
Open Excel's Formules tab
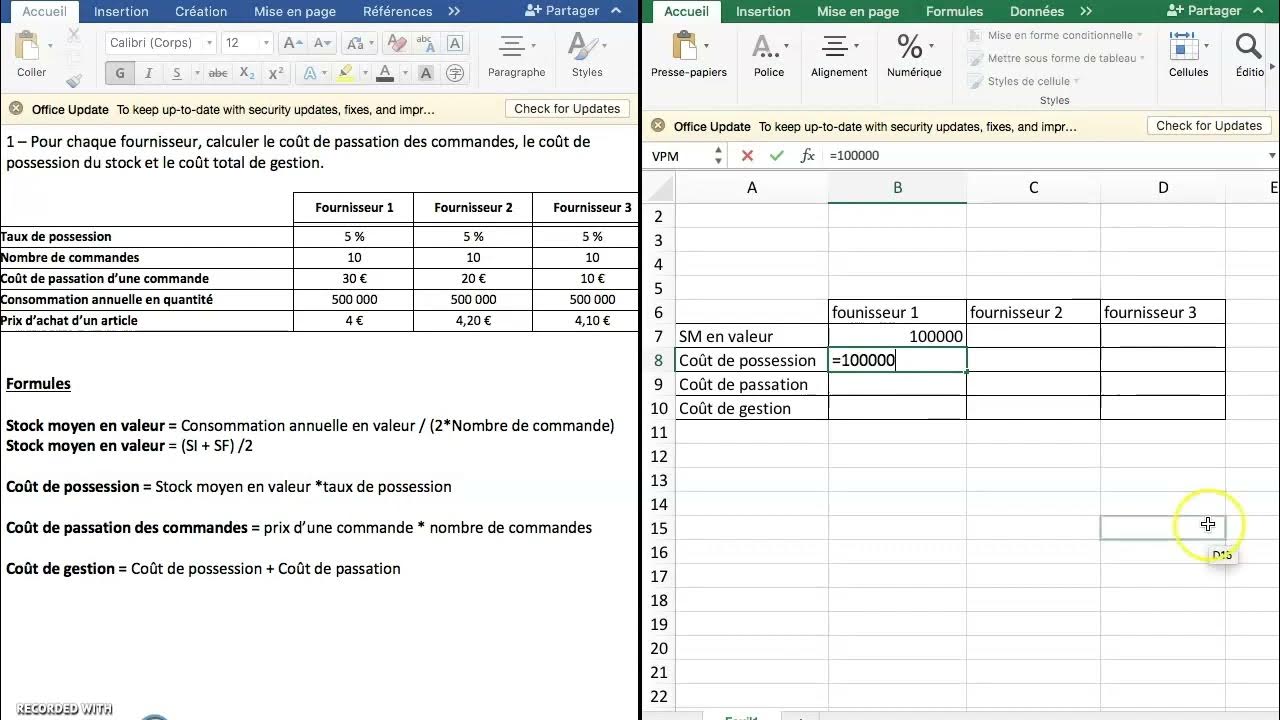tap(954, 11)
